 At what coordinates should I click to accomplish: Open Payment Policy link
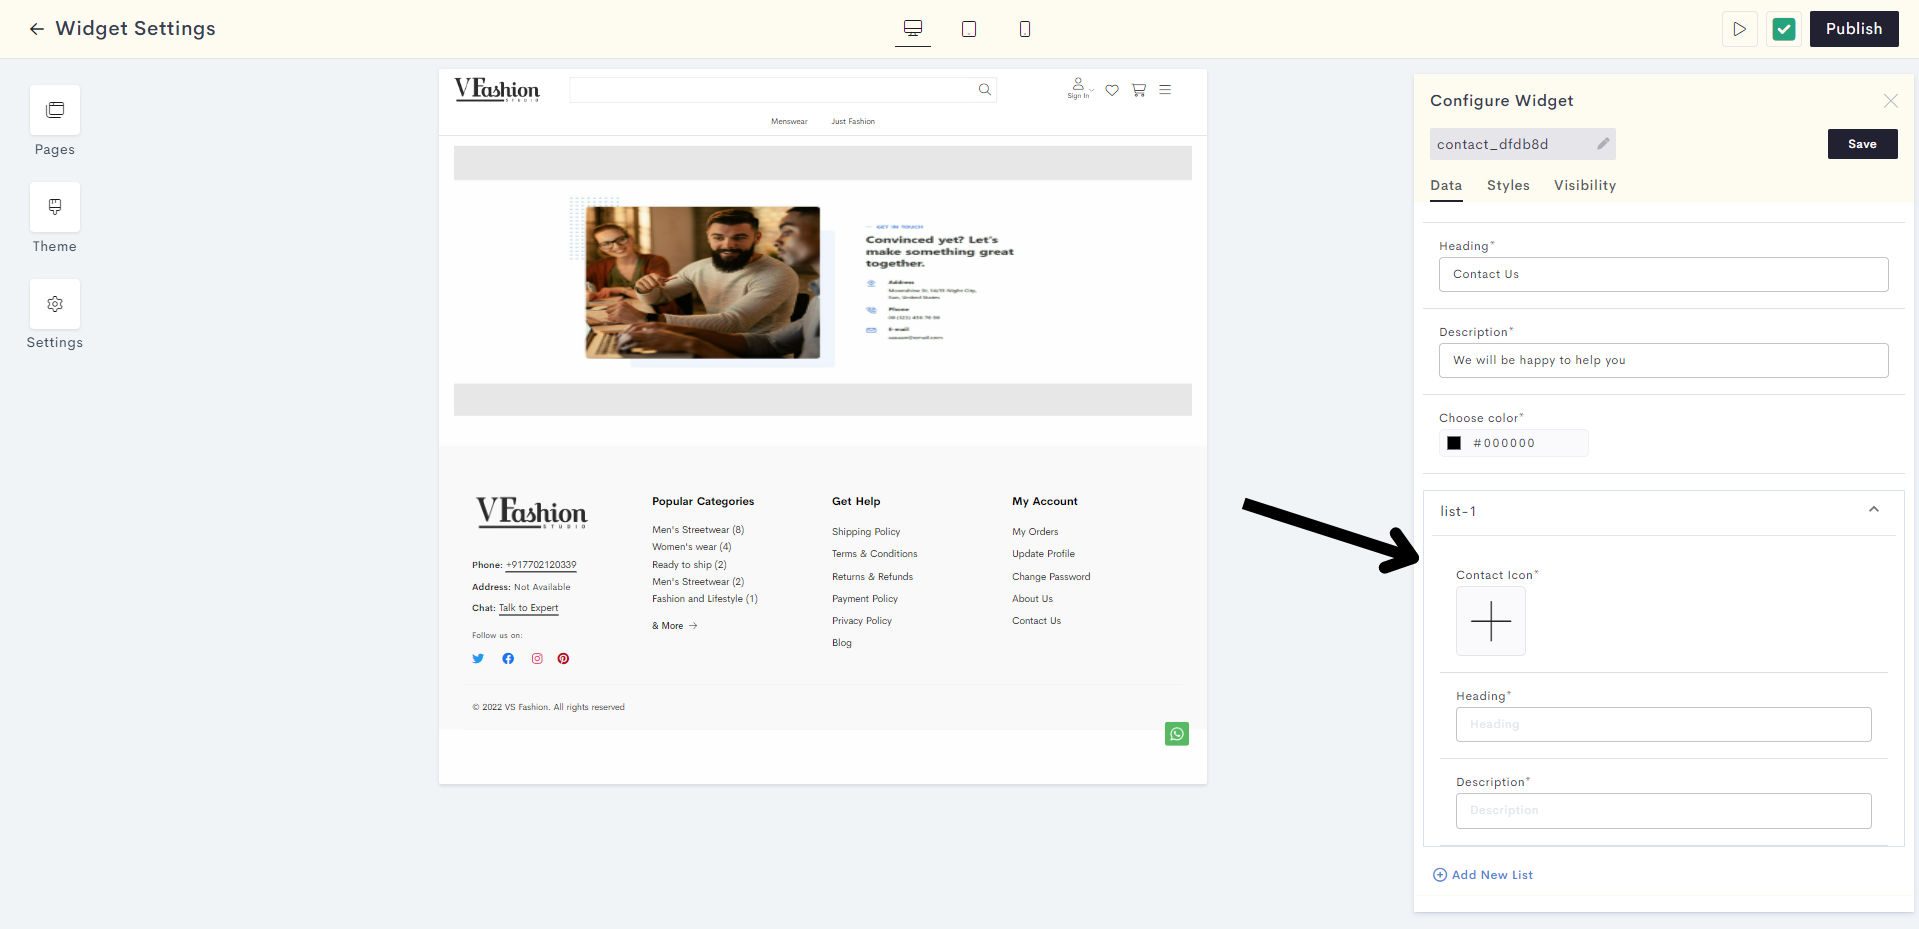pos(865,599)
